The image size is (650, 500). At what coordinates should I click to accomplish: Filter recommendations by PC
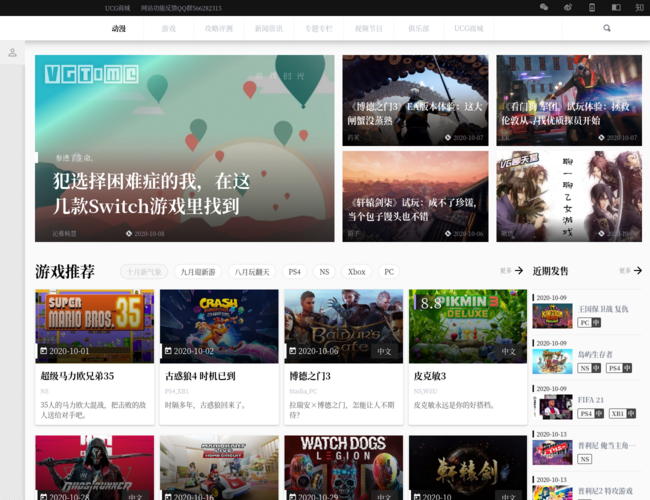389,272
